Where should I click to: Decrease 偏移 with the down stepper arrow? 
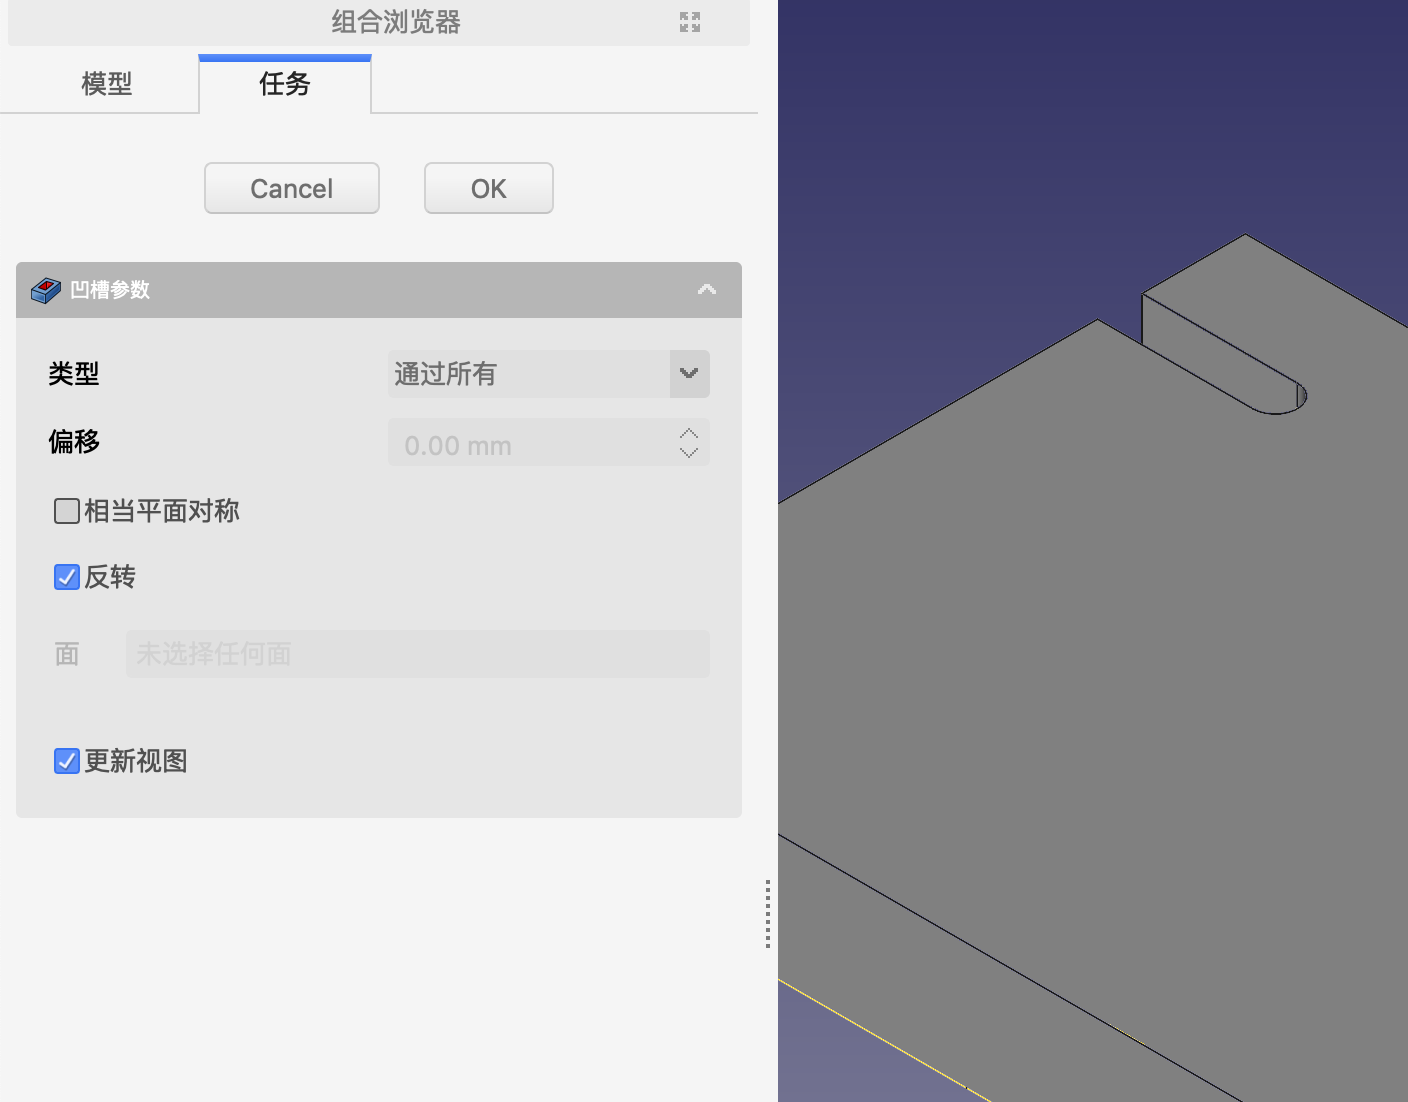click(689, 453)
